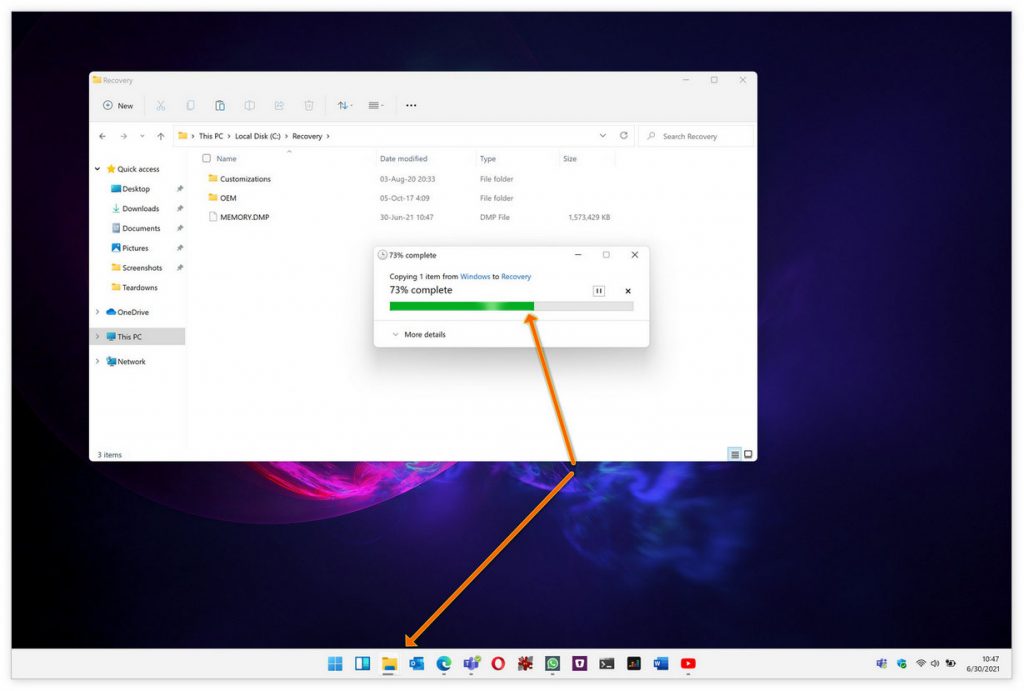Open the YouTube taskbar icon
This screenshot has height=691, width=1024.
click(x=688, y=664)
